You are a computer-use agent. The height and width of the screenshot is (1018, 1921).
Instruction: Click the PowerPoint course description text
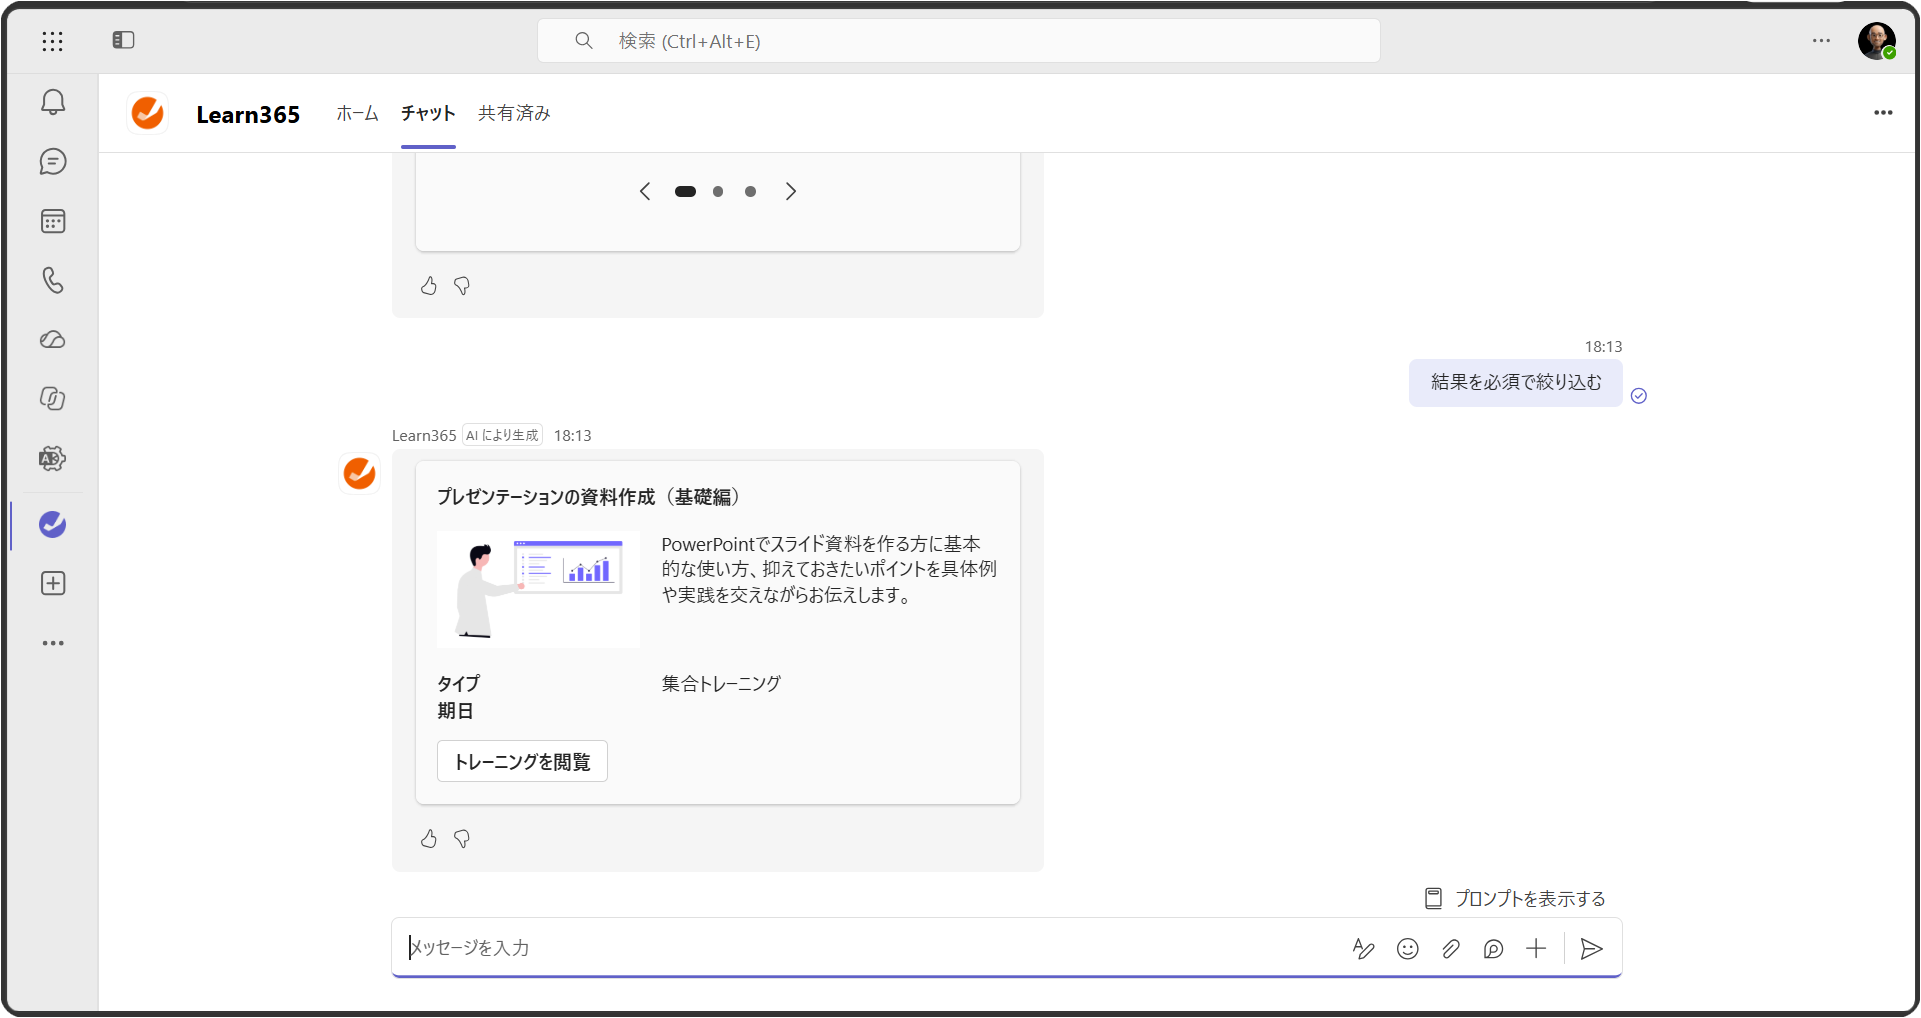click(829, 569)
